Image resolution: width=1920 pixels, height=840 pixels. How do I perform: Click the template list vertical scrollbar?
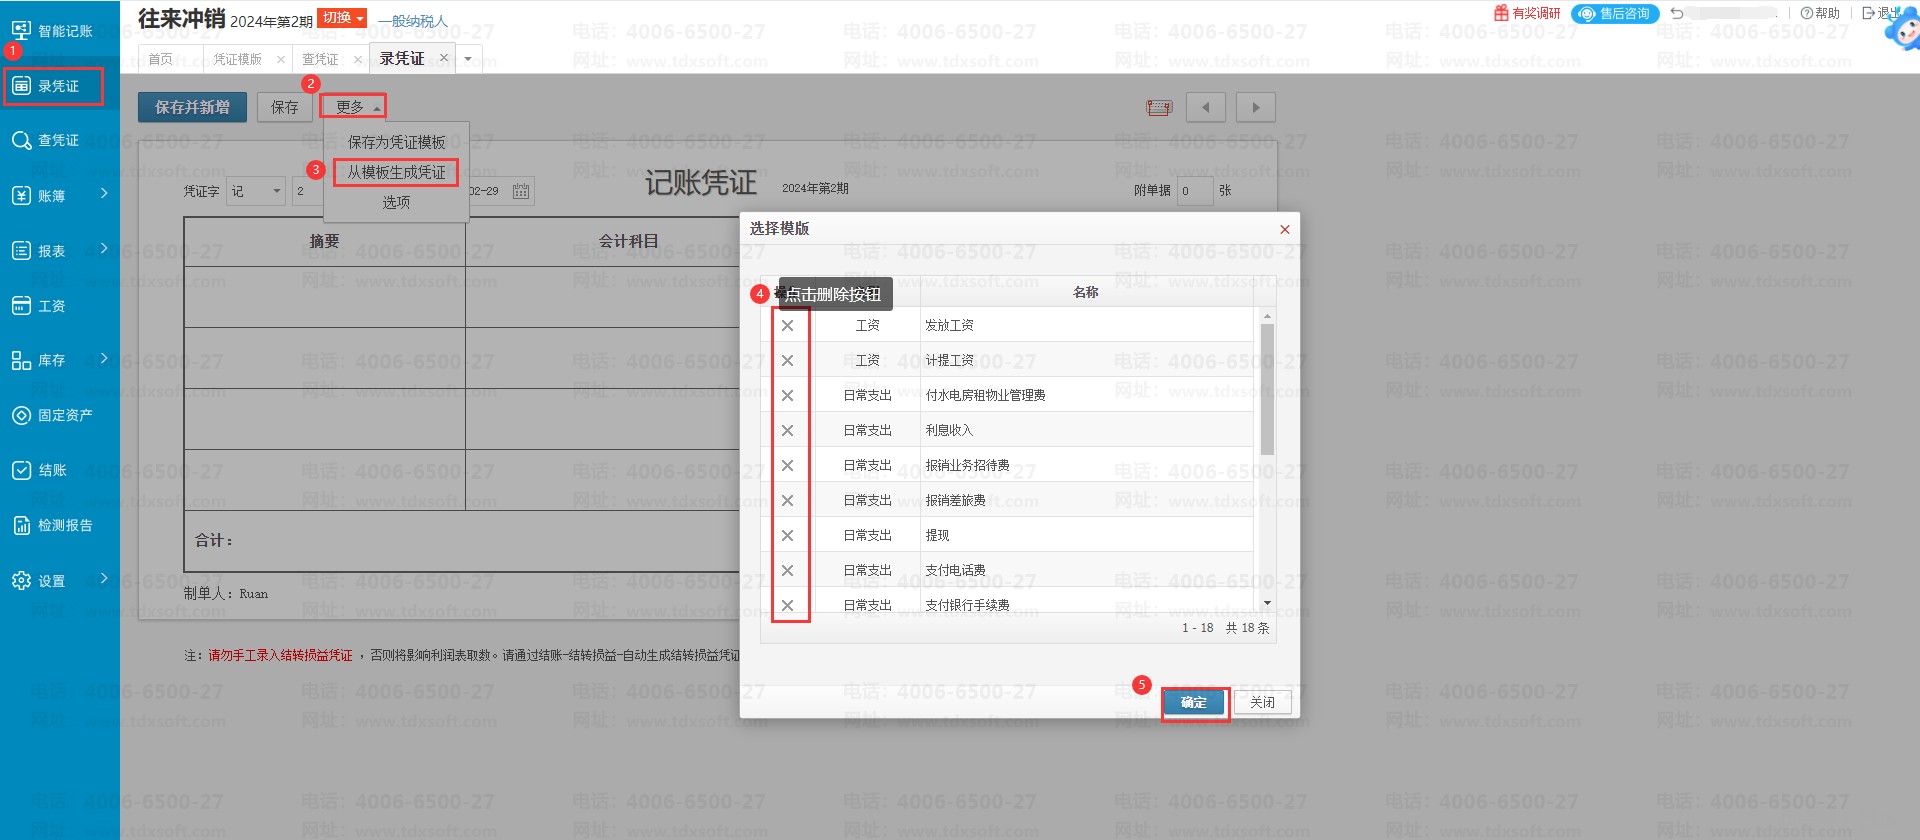click(x=1267, y=390)
